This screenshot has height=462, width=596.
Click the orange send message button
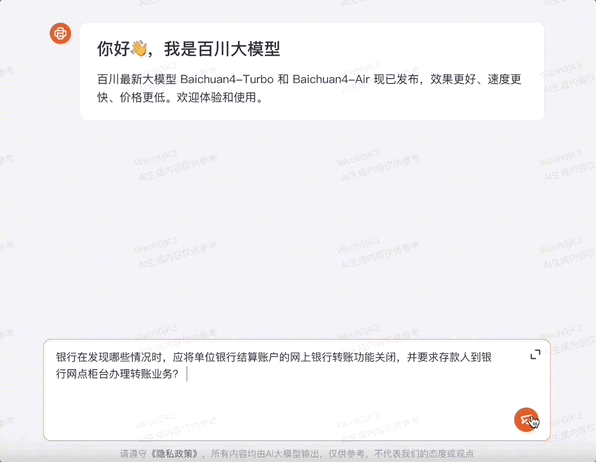526,420
